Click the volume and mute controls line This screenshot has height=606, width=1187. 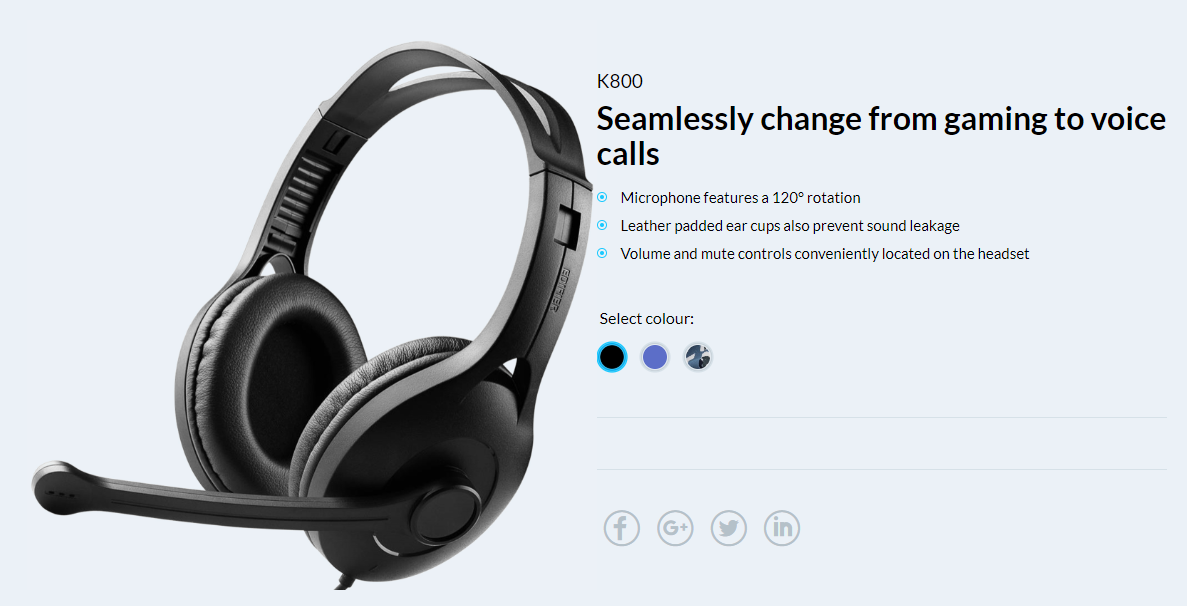click(x=825, y=253)
